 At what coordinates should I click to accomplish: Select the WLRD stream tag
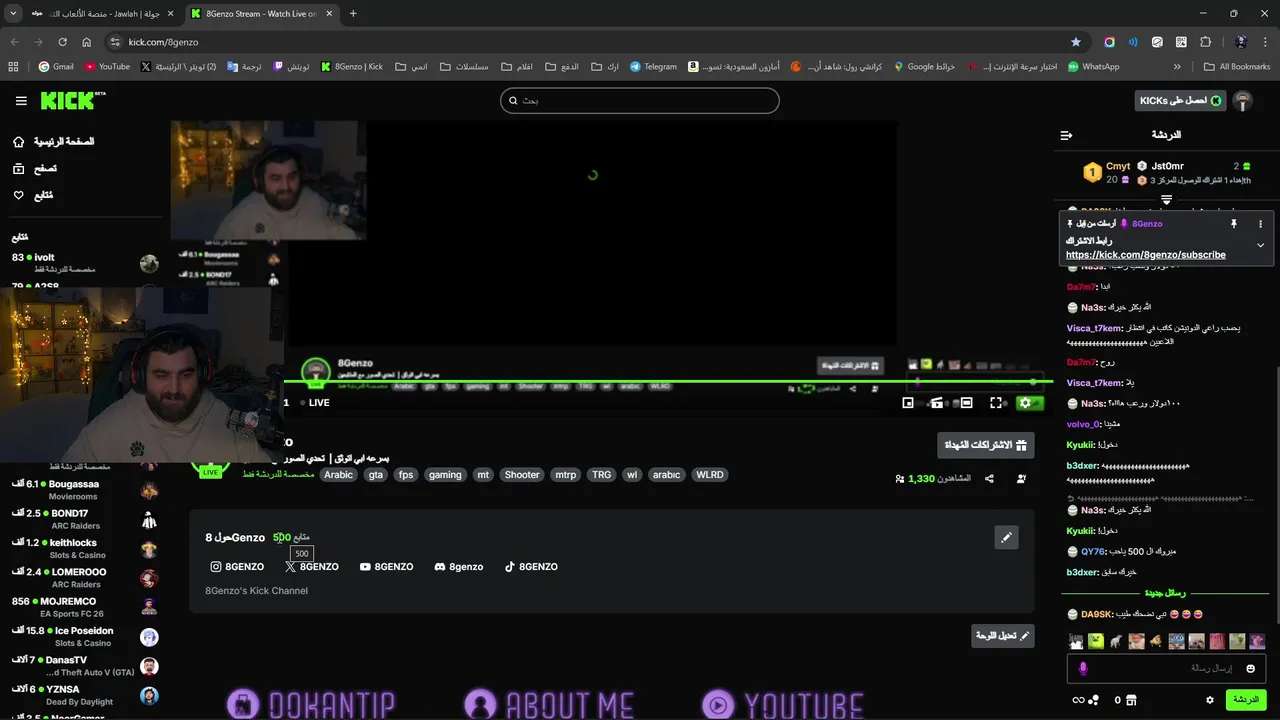click(x=710, y=475)
